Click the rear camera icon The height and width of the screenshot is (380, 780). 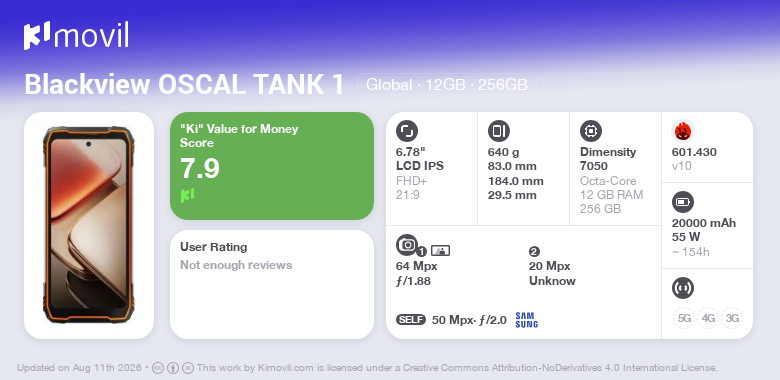[x=406, y=245]
